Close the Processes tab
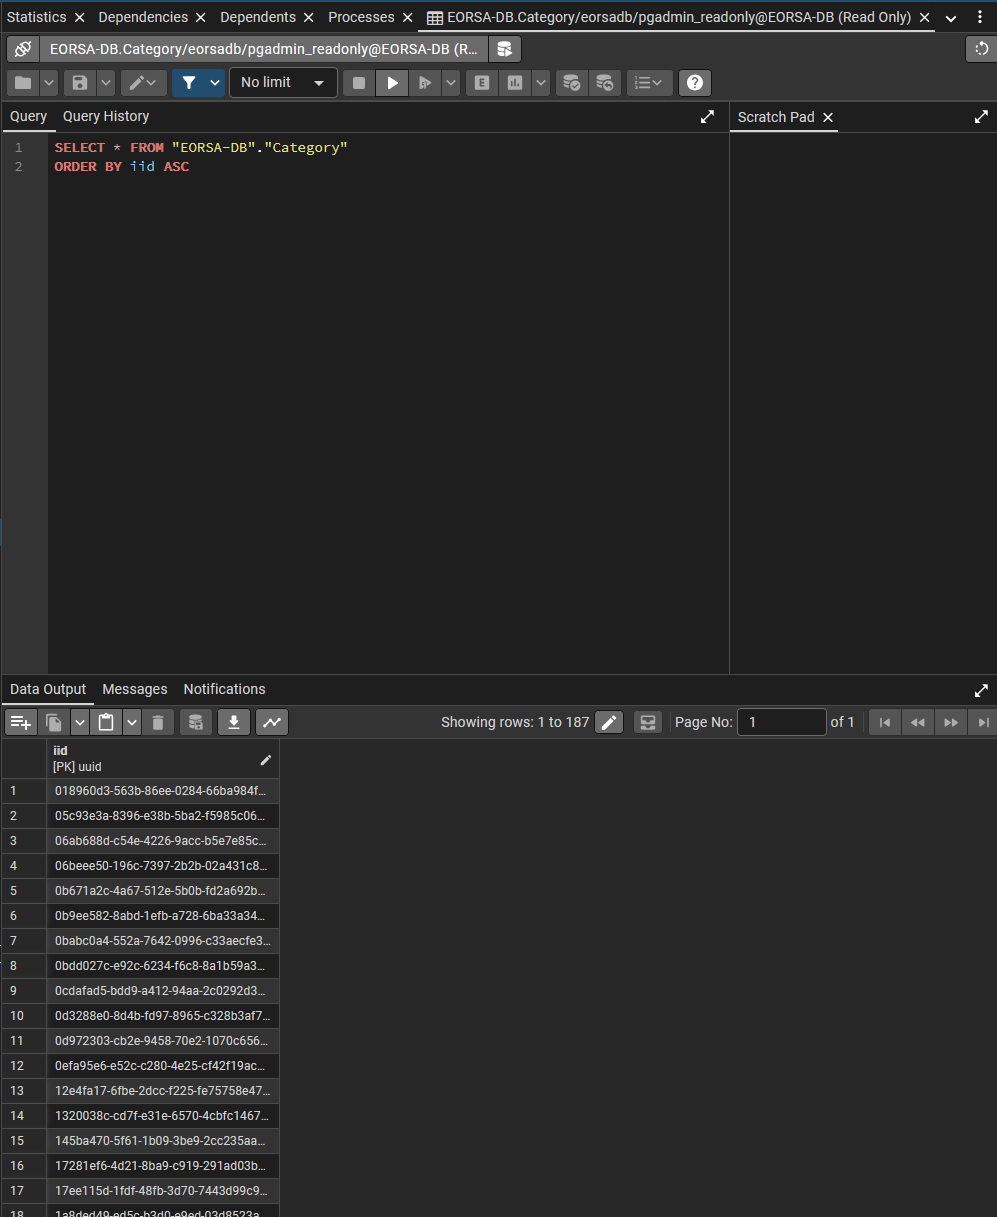The height and width of the screenshot is (1217, 997). [408, 18]
